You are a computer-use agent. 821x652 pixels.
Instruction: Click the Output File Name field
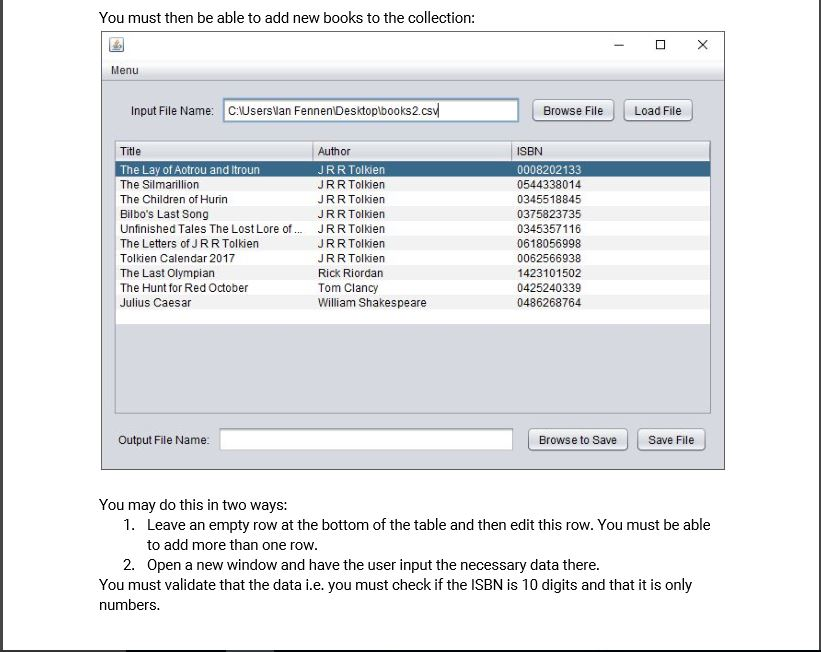coord(366,439)
